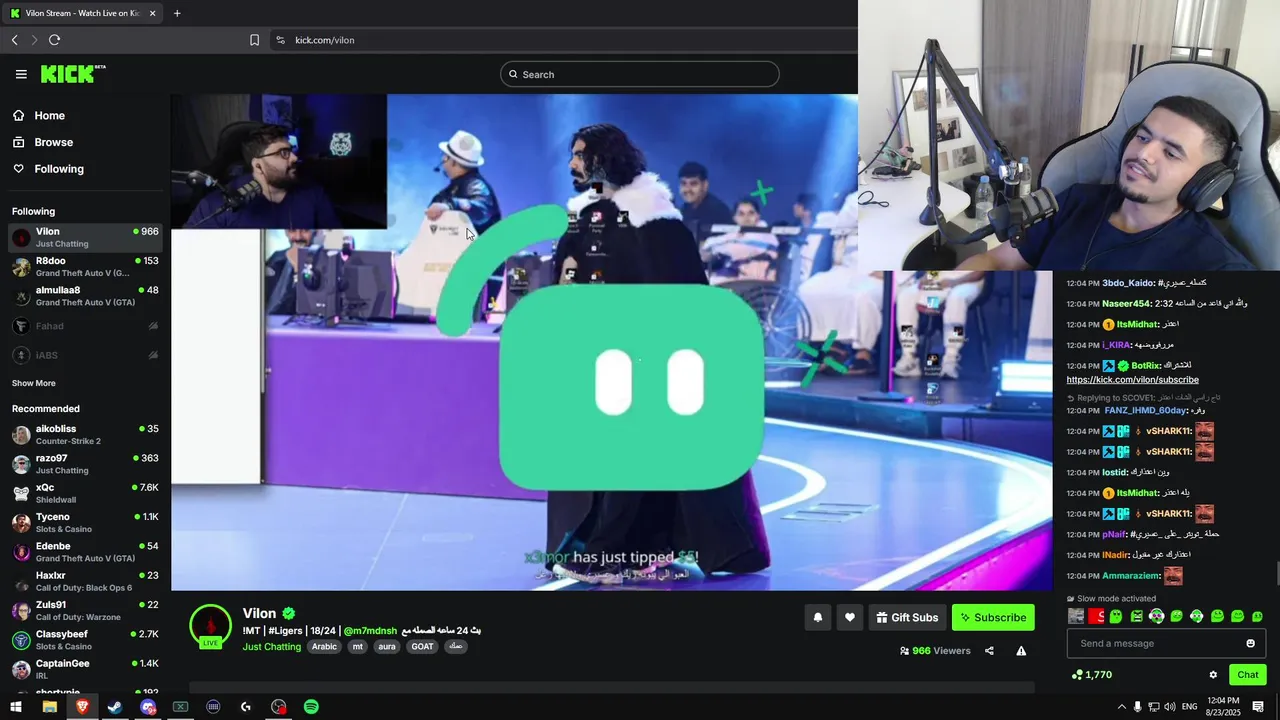Open the emoji picker in chat input
Image resolution: width=1280 pixels, height=720 pixels.
1250,643
